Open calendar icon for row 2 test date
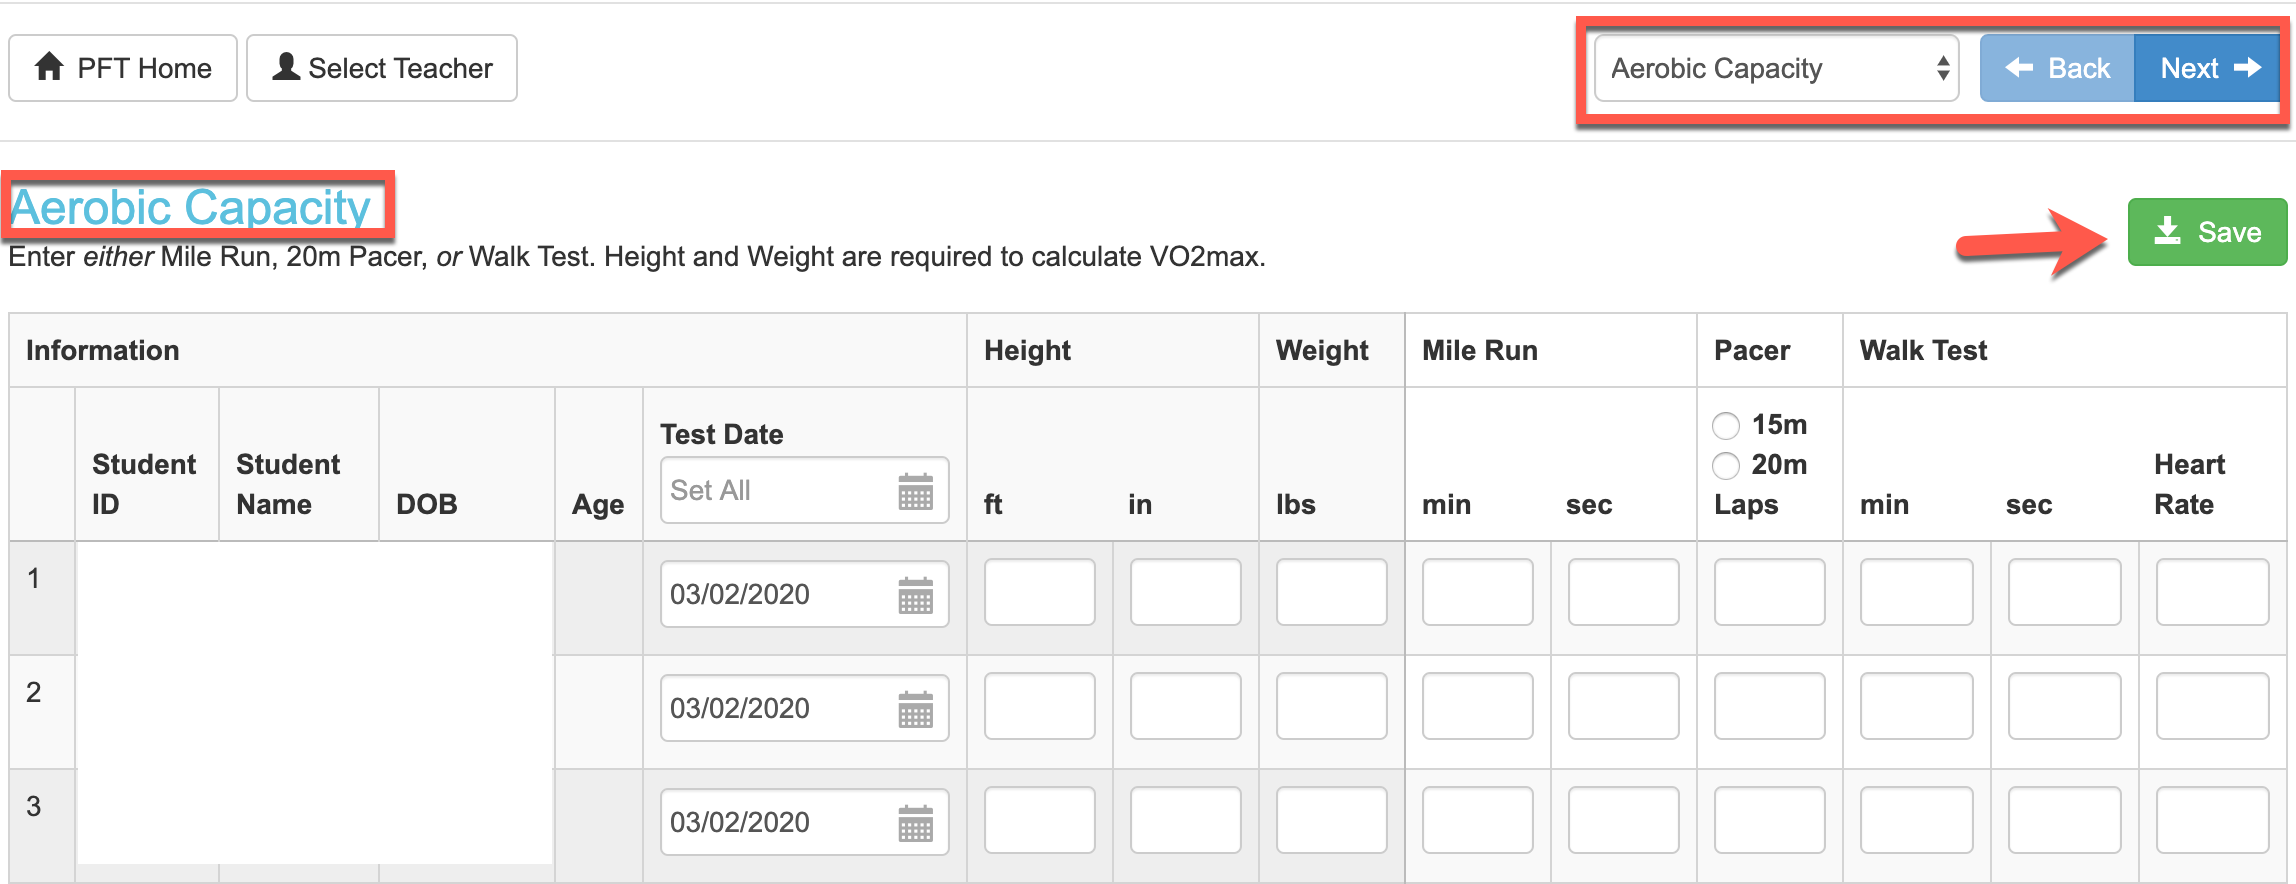This screenshot has width=2296, height=884. tap(915, 709)
